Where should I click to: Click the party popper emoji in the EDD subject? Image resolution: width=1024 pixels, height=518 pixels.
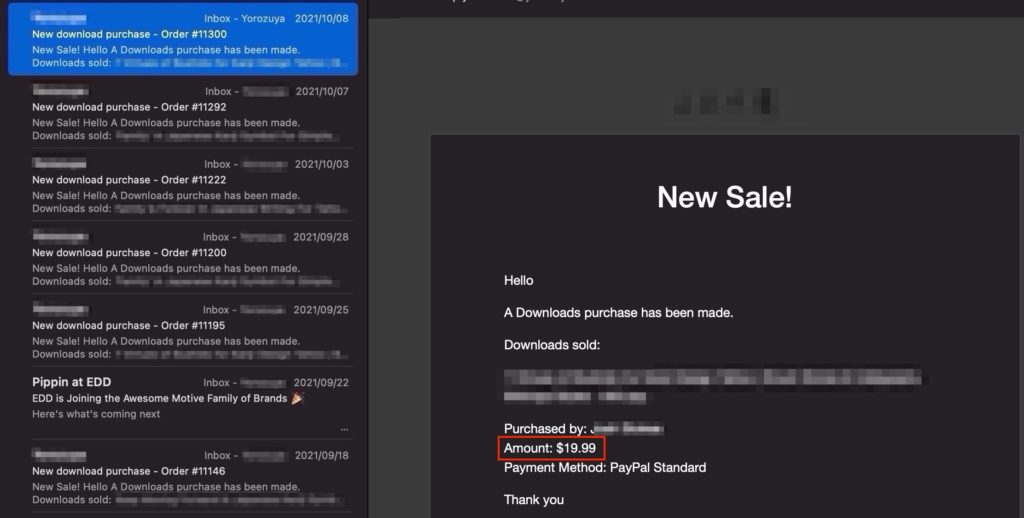coord(297,398)
